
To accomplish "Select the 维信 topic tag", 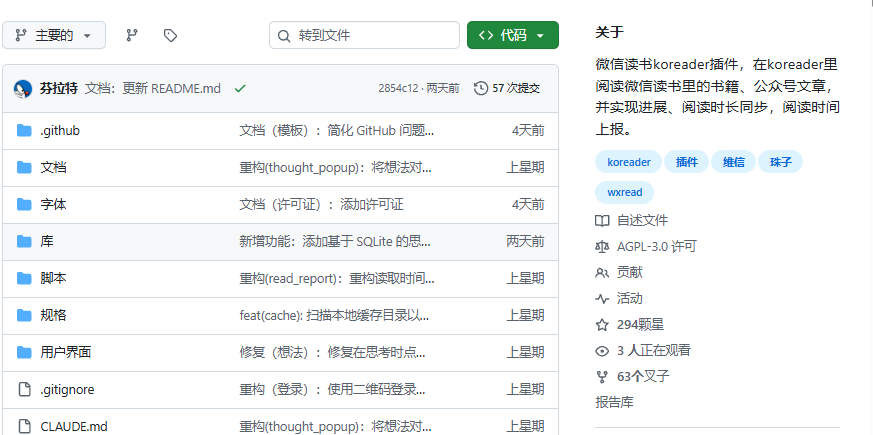I will point(734,162).
